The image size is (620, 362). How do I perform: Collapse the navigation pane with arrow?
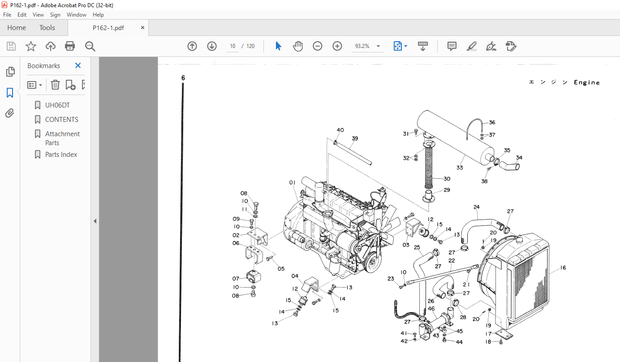pyautogui.click(x=95, y=221)
